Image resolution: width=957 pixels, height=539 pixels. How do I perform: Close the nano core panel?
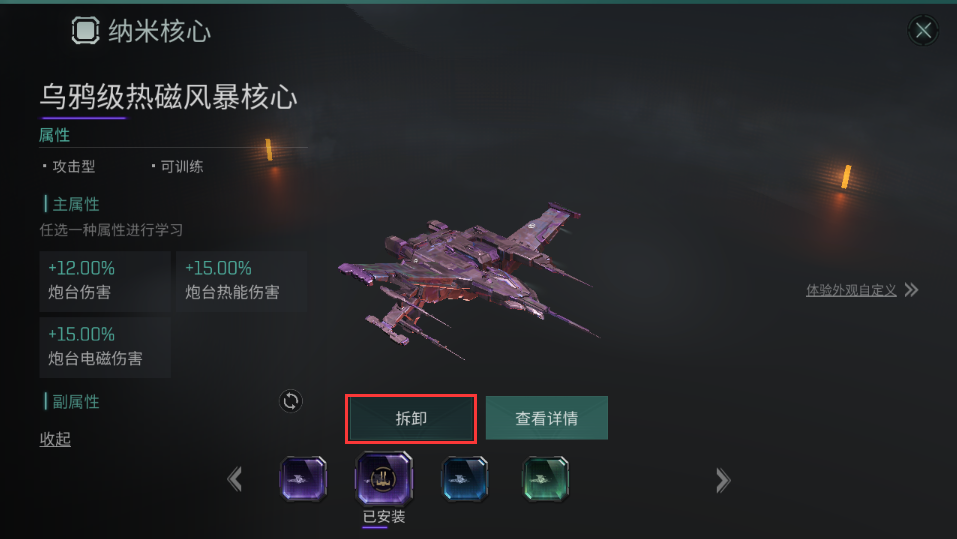pyautogui.click(x=923, y=30)
